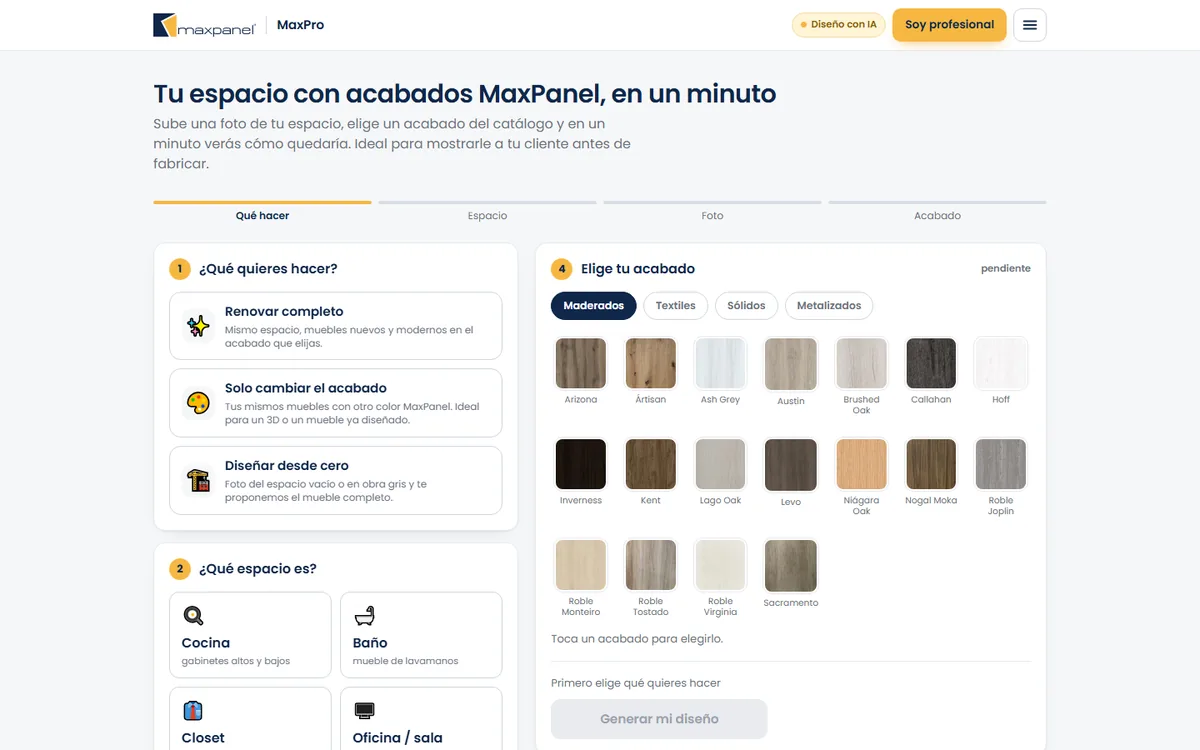
Task: Select the Maderados category pill
Action: (x=593, y=306)
